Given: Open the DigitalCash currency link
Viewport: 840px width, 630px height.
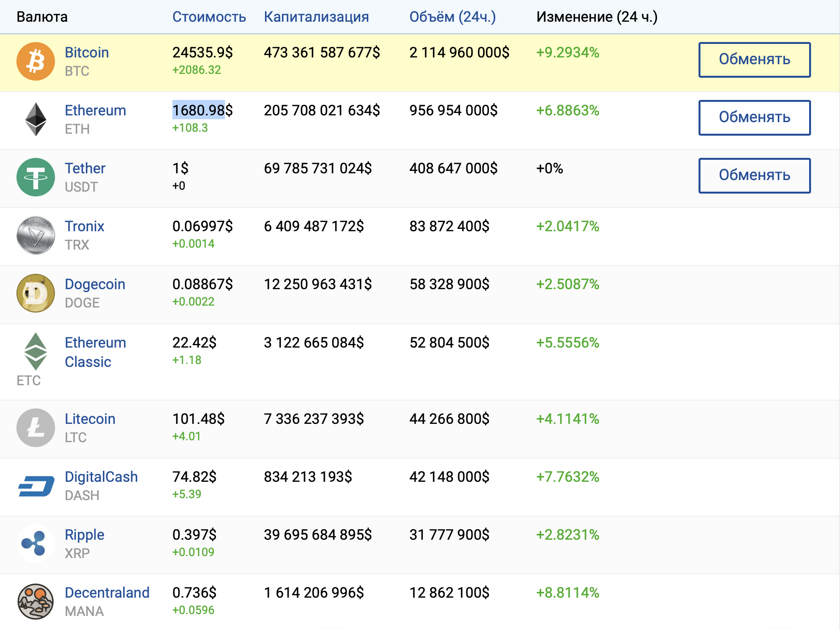Looking at the screenshot, I should (x=101, y=477).
